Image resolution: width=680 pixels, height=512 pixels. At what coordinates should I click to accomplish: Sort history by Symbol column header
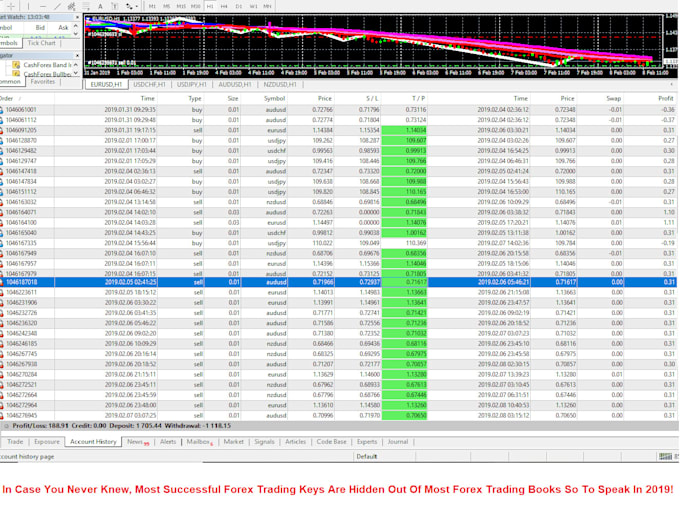pyautogui.click(x=274, y=99)
